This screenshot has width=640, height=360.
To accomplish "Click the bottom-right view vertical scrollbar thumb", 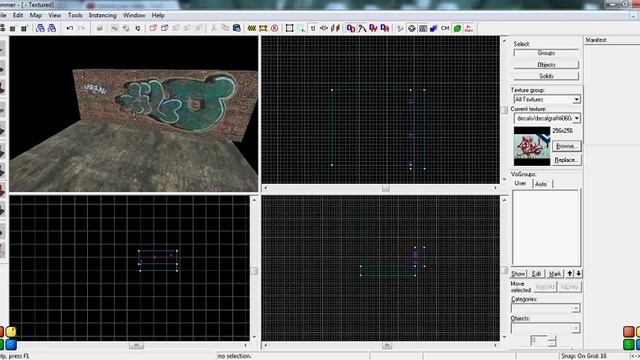I will click(x=504, y=271).
